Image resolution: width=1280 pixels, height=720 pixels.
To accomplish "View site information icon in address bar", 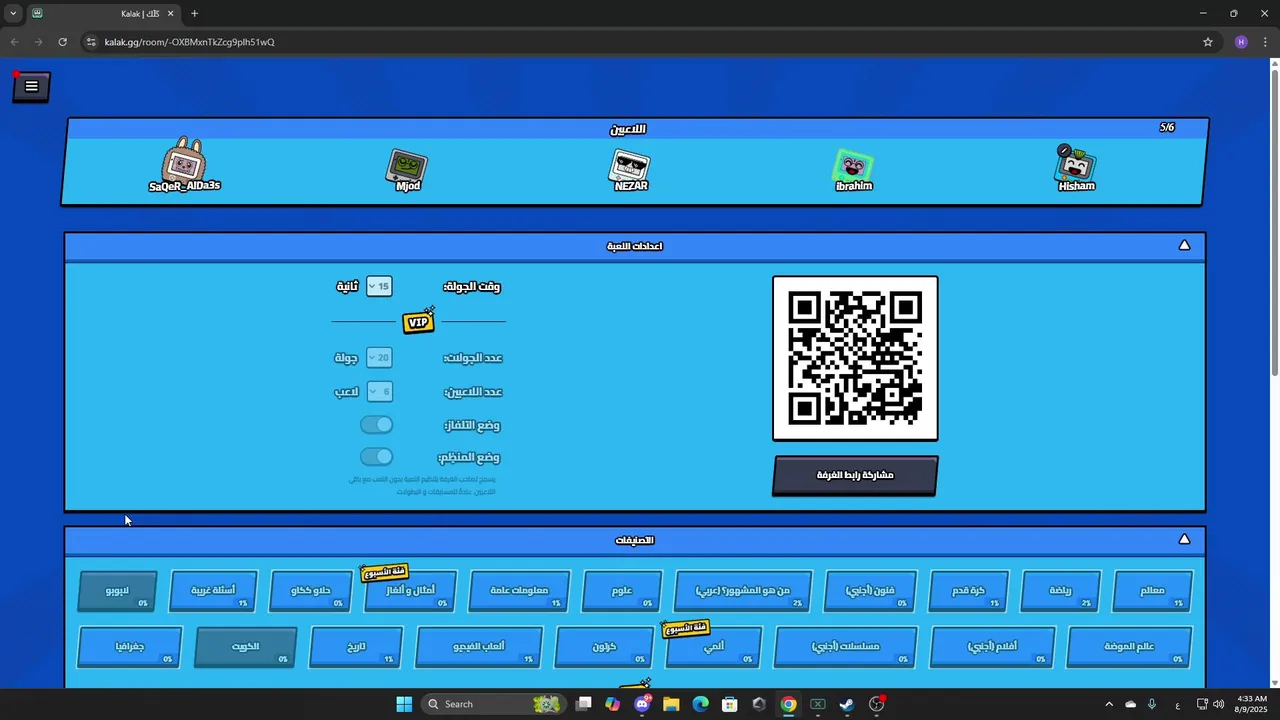I will pos(91,42).
